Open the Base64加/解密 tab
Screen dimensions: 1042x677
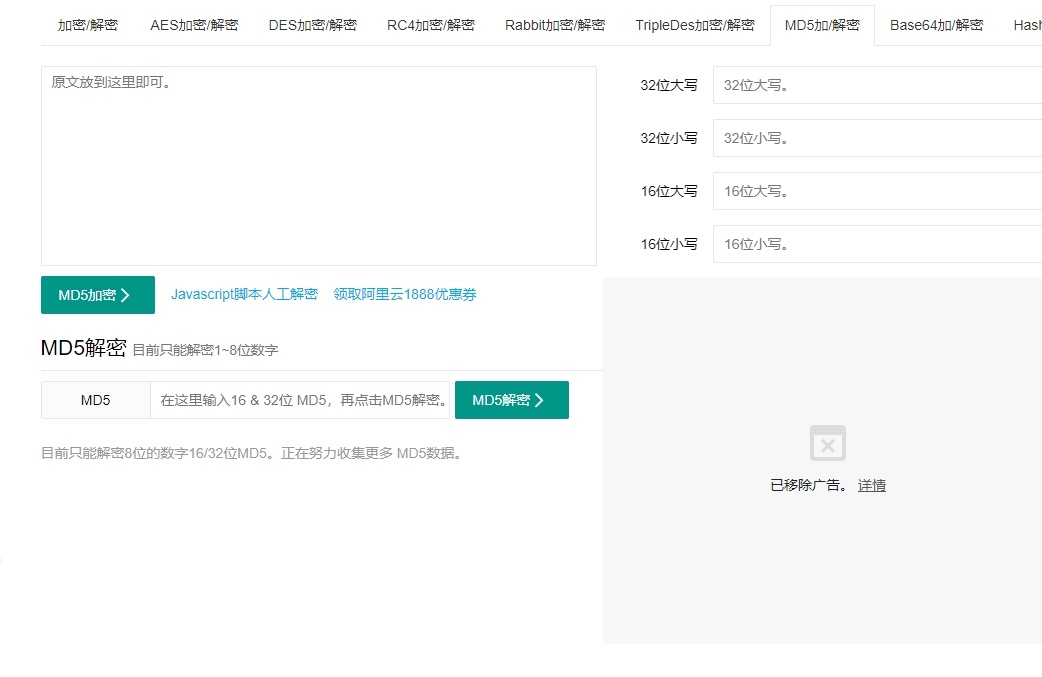click(x=936, y=25)
